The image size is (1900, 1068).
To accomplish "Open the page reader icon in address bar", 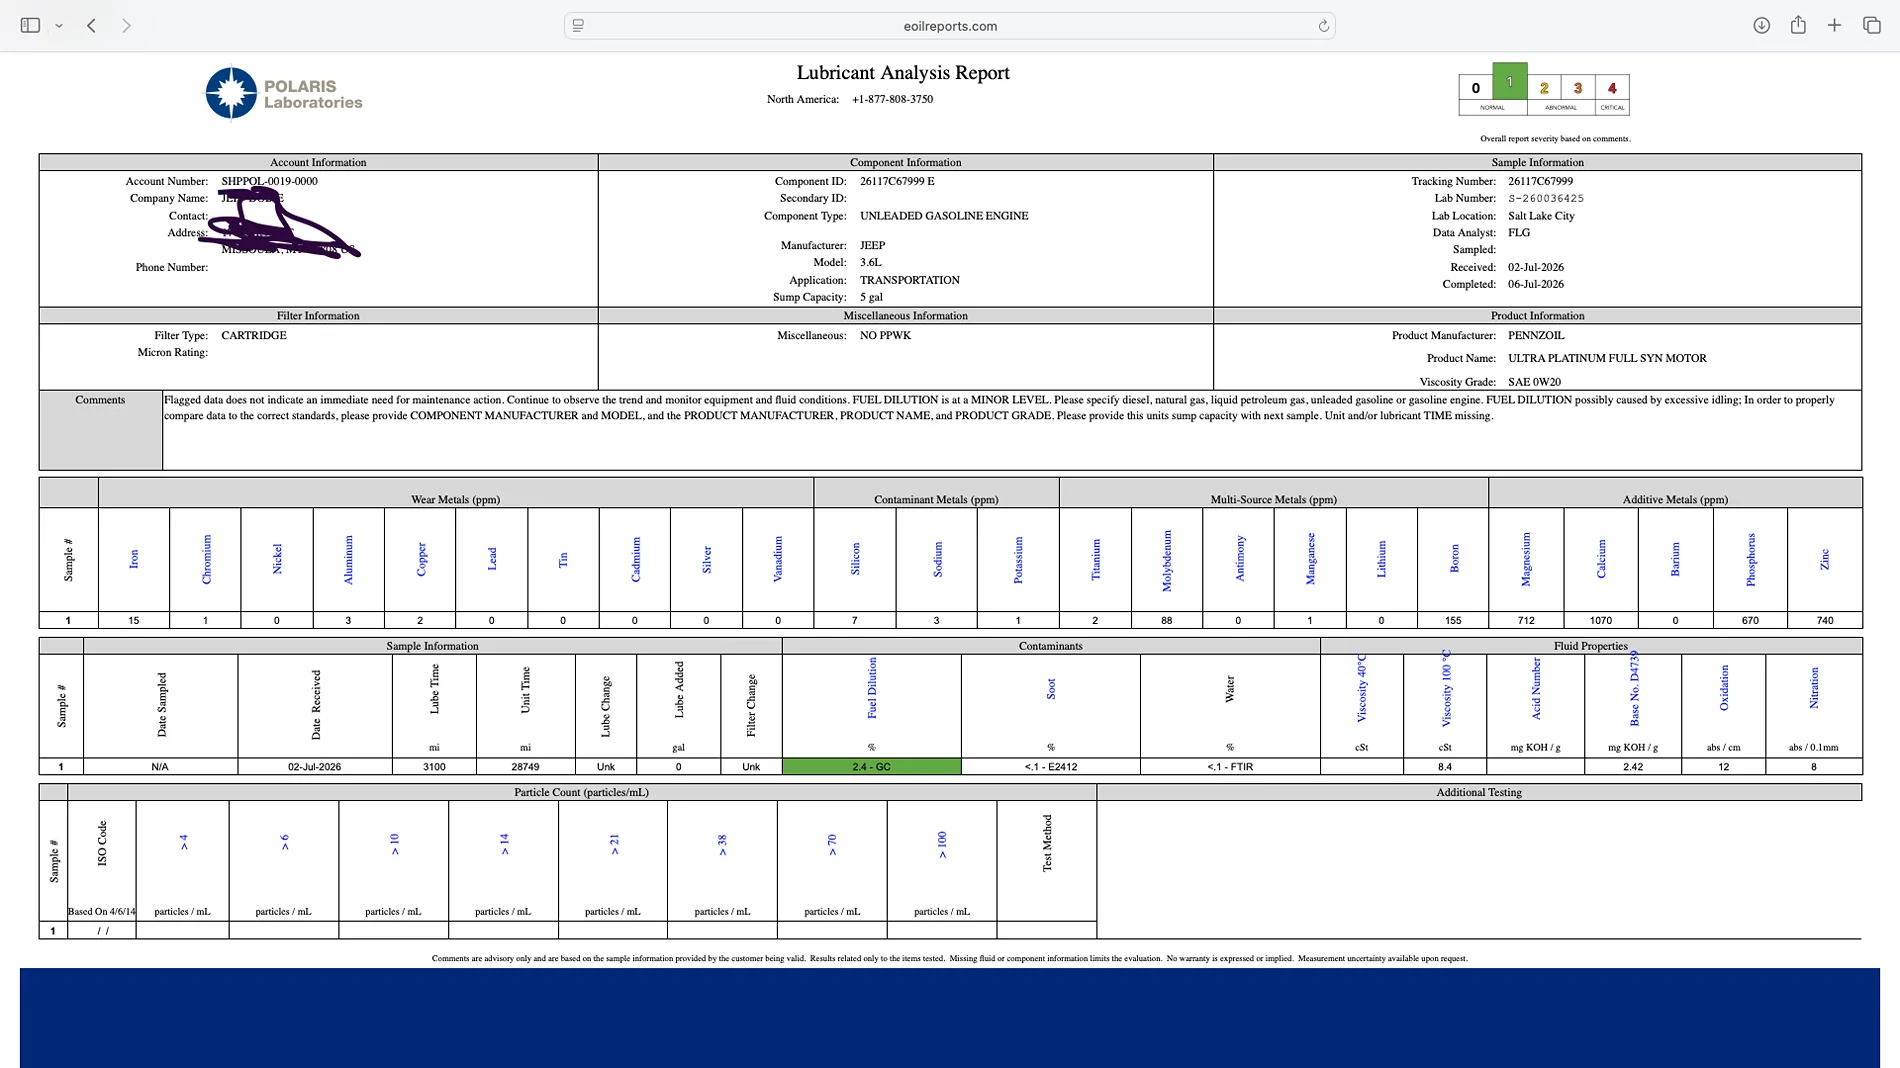I will point(578,26).
